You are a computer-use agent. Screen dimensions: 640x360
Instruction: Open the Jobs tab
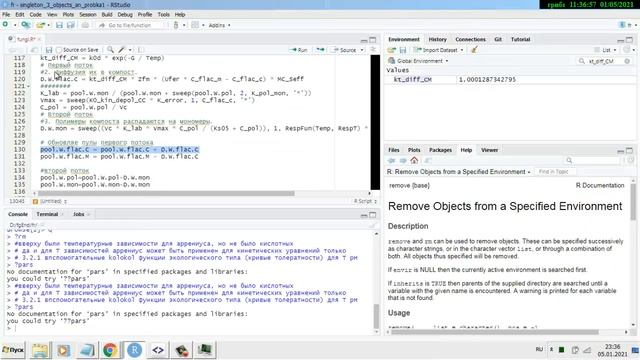(79, 214)
